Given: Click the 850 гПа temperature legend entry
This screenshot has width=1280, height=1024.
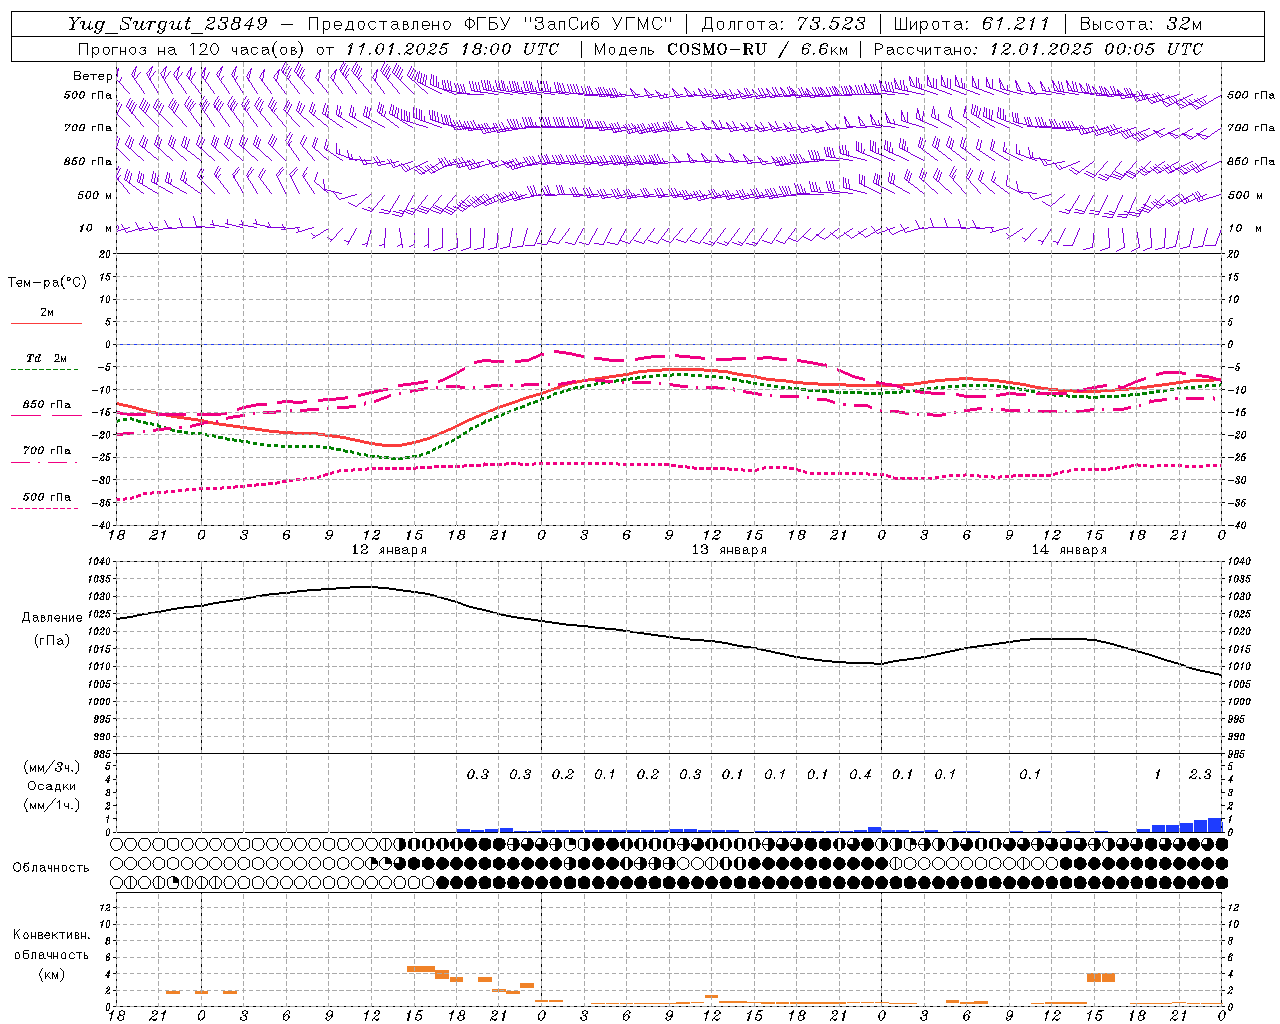Looking at the screenshot, I should tap(47, 407).
